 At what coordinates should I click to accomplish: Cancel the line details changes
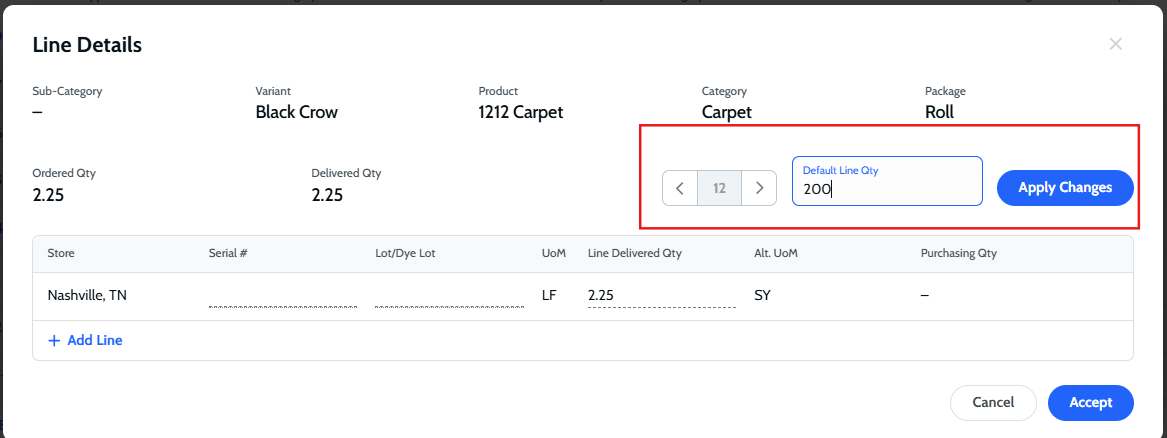tap(993, 402)
